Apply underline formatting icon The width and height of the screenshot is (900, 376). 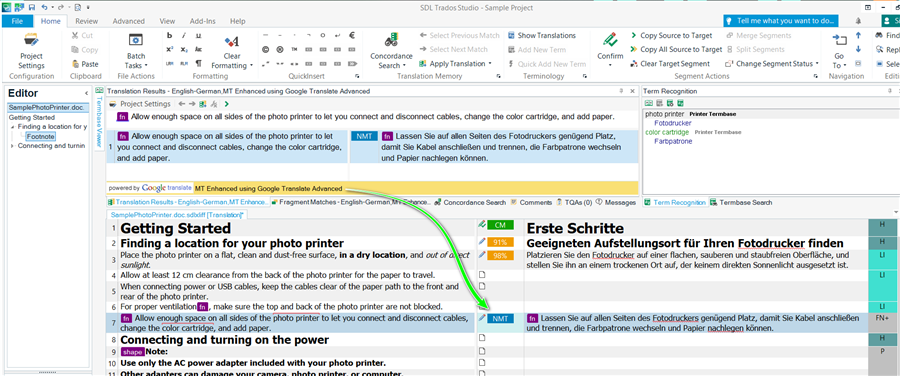click(198, 36)
